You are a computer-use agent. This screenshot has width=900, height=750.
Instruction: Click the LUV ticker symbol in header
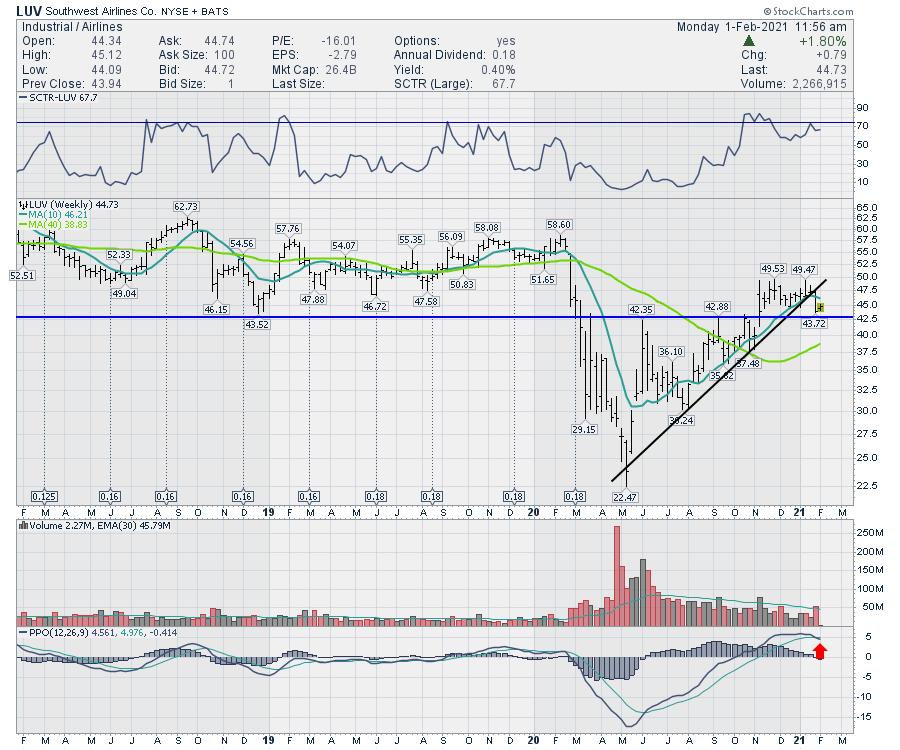click(x=28, y=9)
